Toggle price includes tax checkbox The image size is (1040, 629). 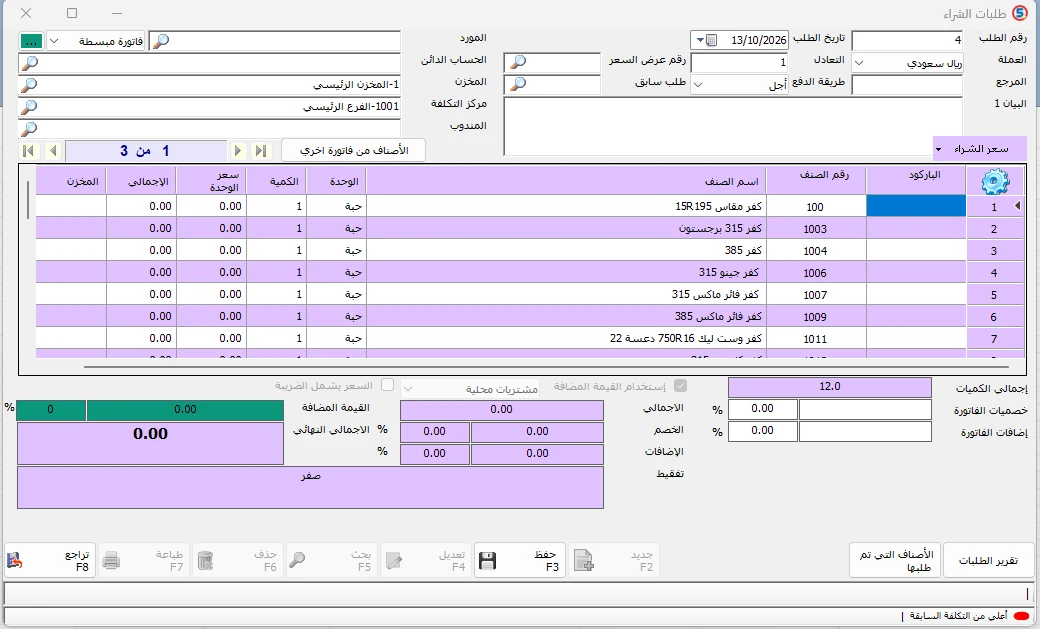pyautogui.click(x=387, y=385)
